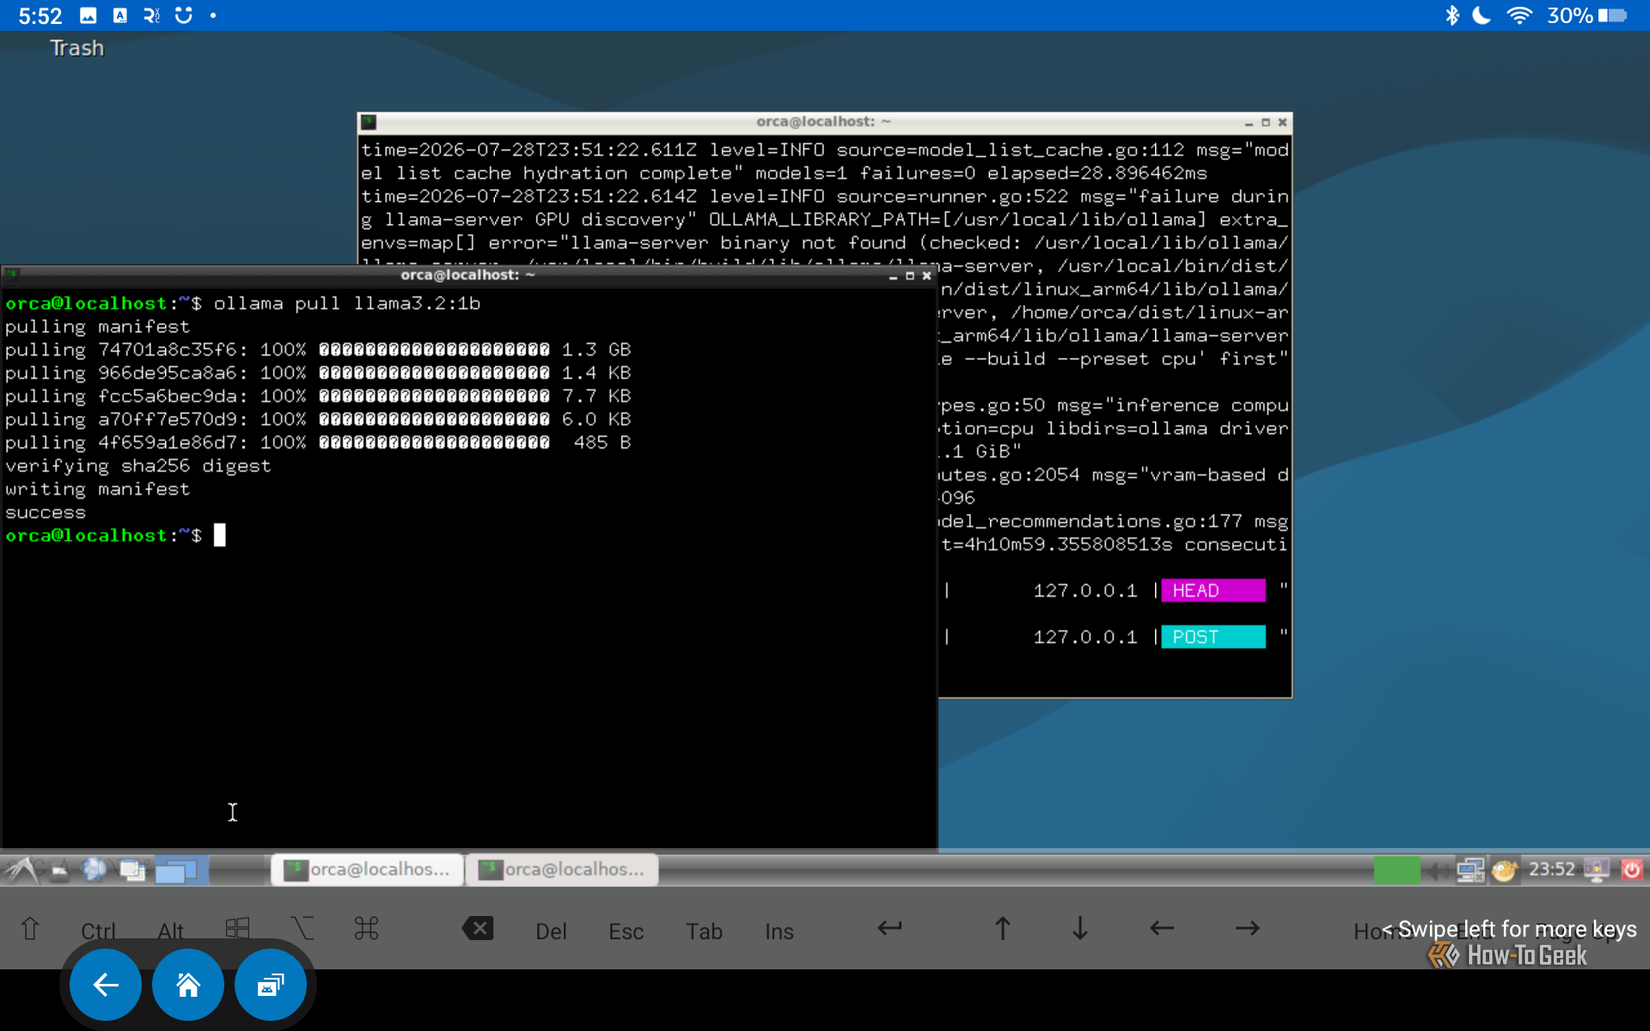This screenshot has width=1650, height=1031.
Task: Tap the Return arrow key
Action: click(x=890, y=928)
